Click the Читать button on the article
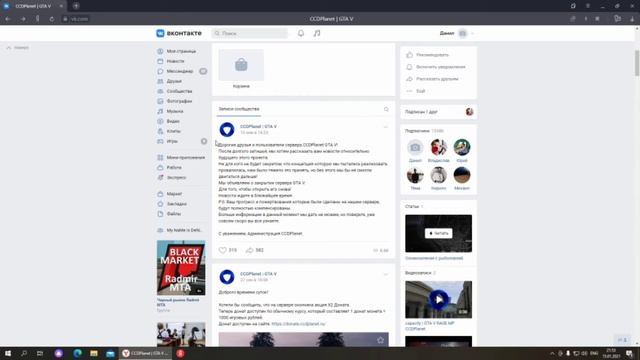 [x=438, y=233]
